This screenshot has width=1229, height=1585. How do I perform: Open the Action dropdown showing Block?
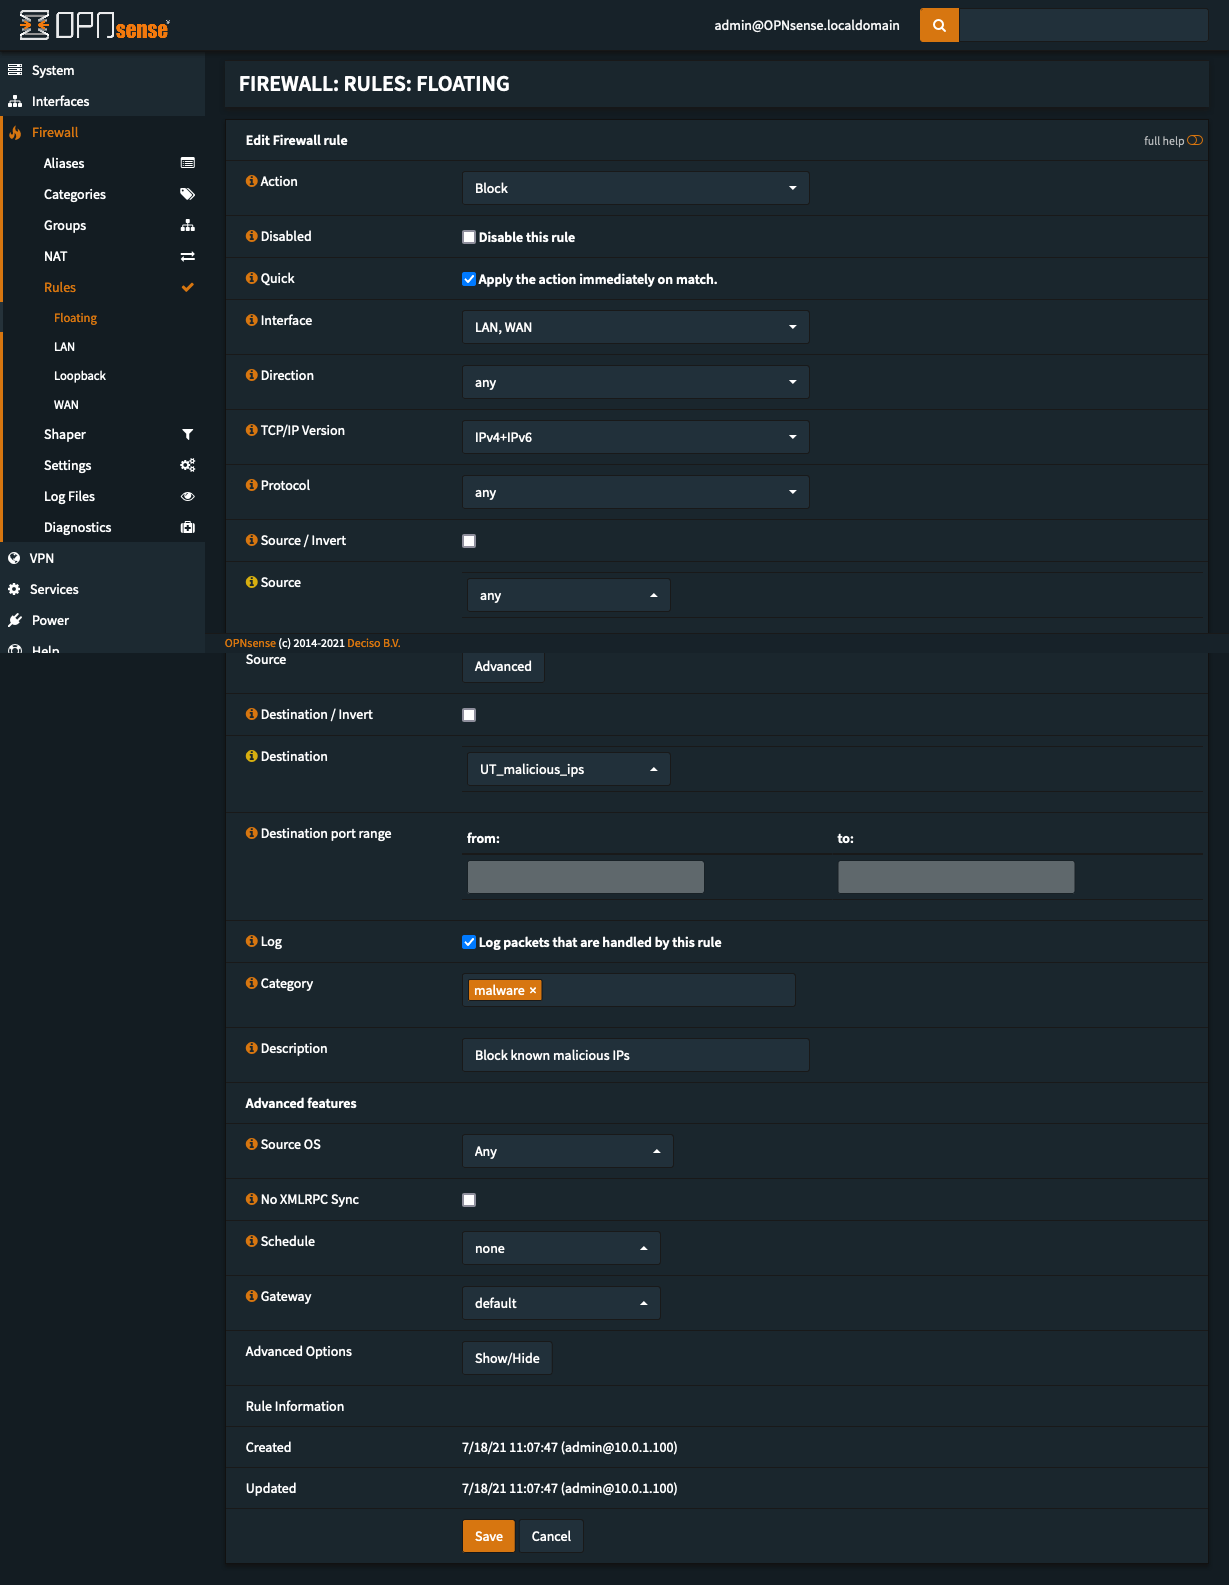point(635,188)
